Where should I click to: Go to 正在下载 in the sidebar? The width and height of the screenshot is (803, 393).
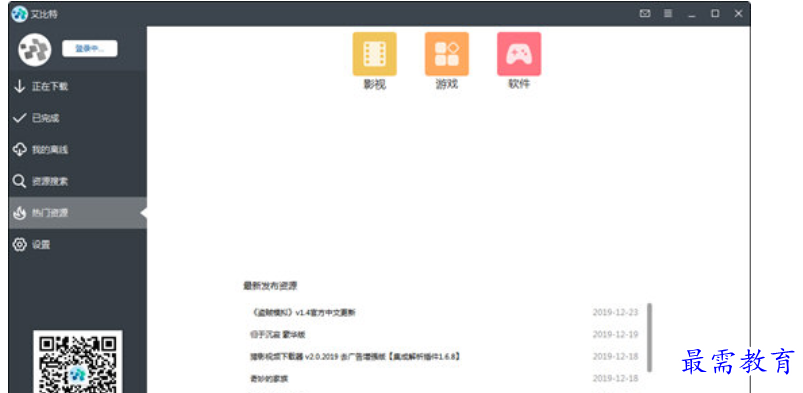point(78,86)
